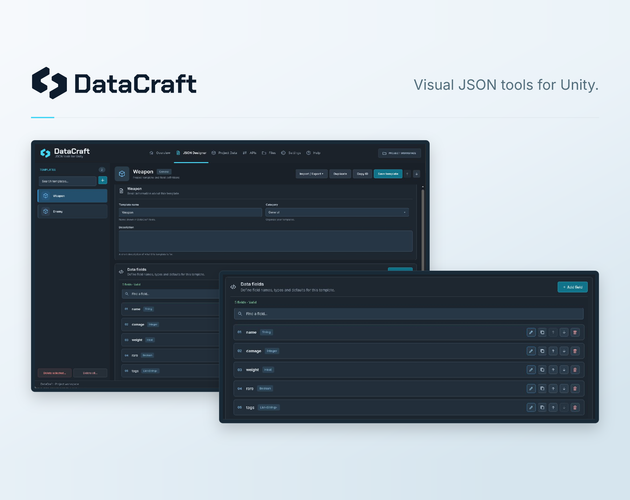Open the Files tab

(269, 153)
